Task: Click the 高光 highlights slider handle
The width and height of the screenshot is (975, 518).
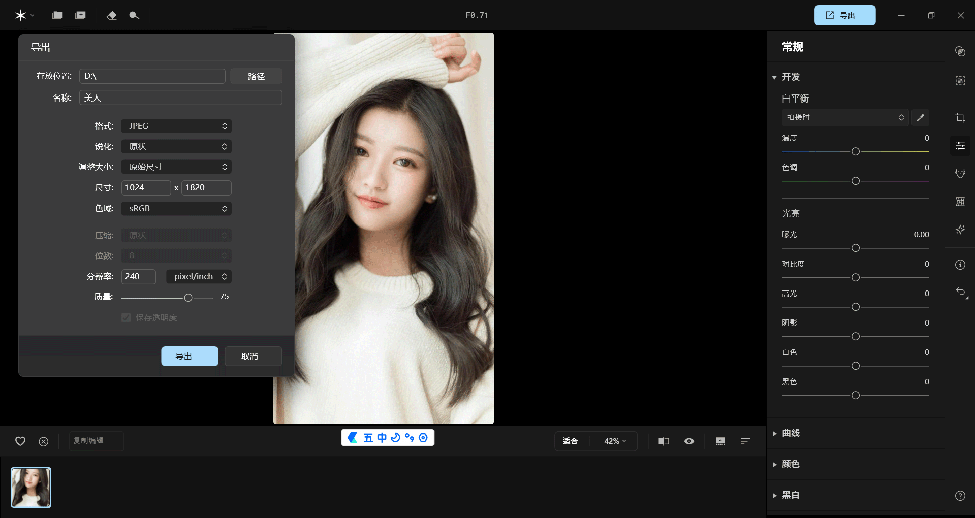Action: click(856, 307)
